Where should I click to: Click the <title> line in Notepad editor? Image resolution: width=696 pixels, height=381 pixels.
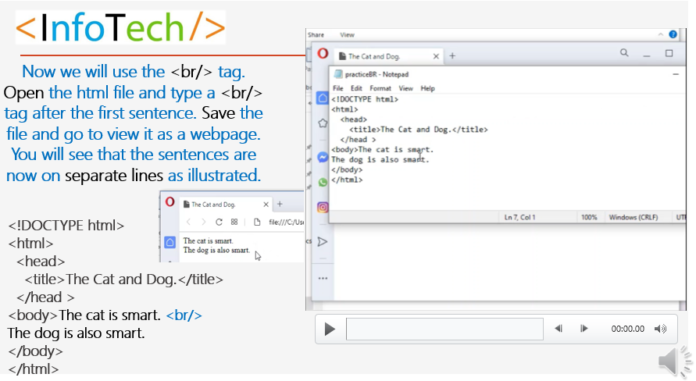(x=419, y=129)
